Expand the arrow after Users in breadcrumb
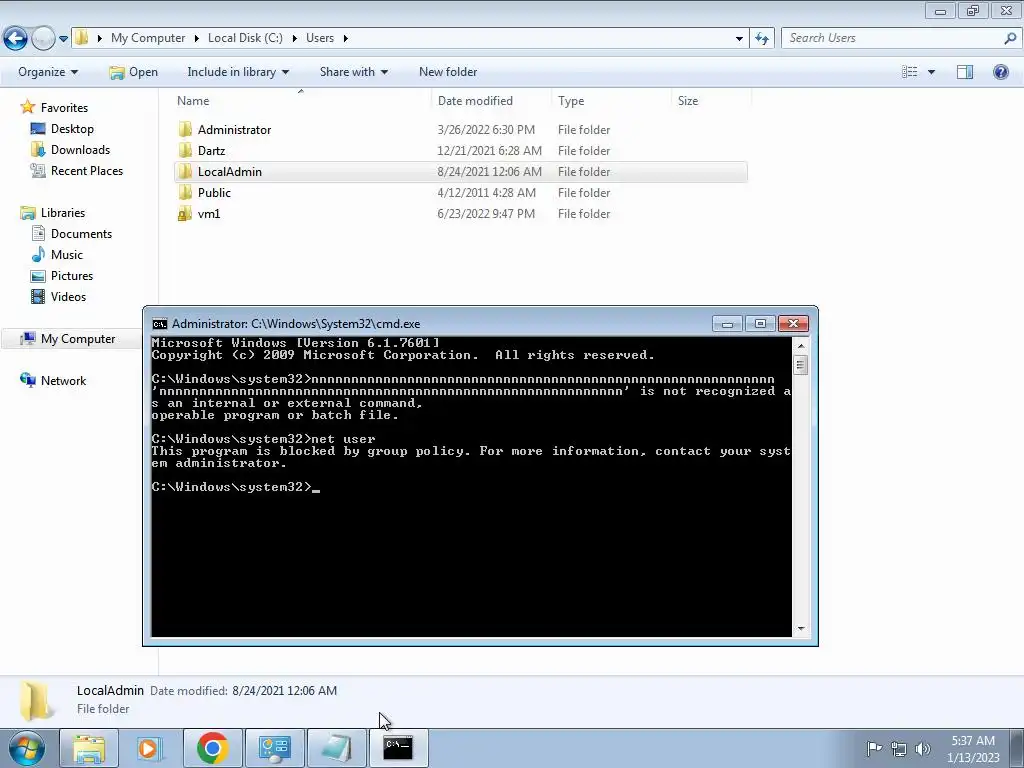The width and height of the screenshot is (1024, 768). [345, 38]
